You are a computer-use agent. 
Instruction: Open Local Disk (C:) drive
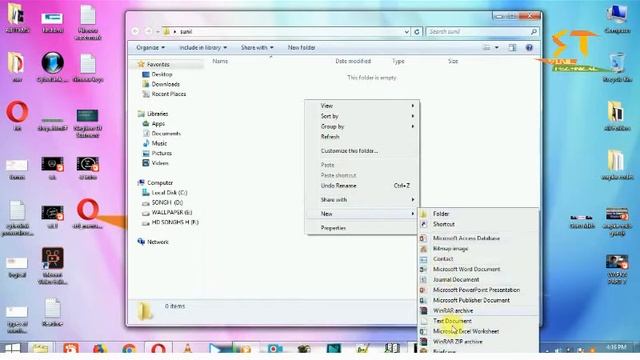pos(169,193)
